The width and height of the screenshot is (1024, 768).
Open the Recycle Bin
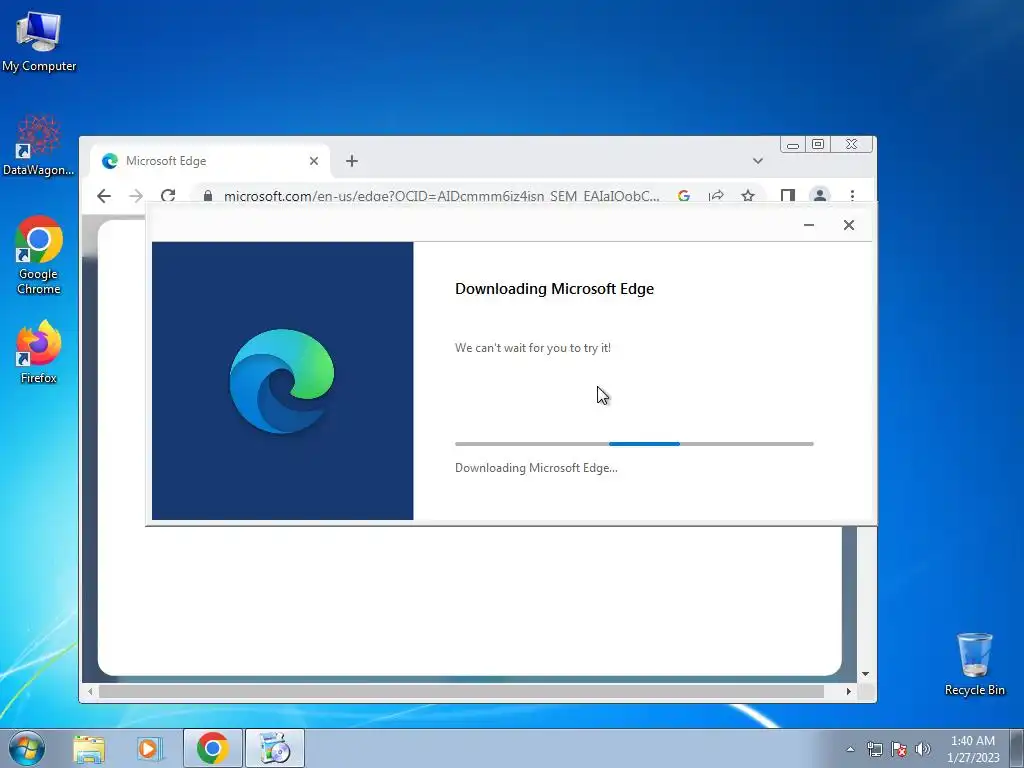[x=974, y=664]
